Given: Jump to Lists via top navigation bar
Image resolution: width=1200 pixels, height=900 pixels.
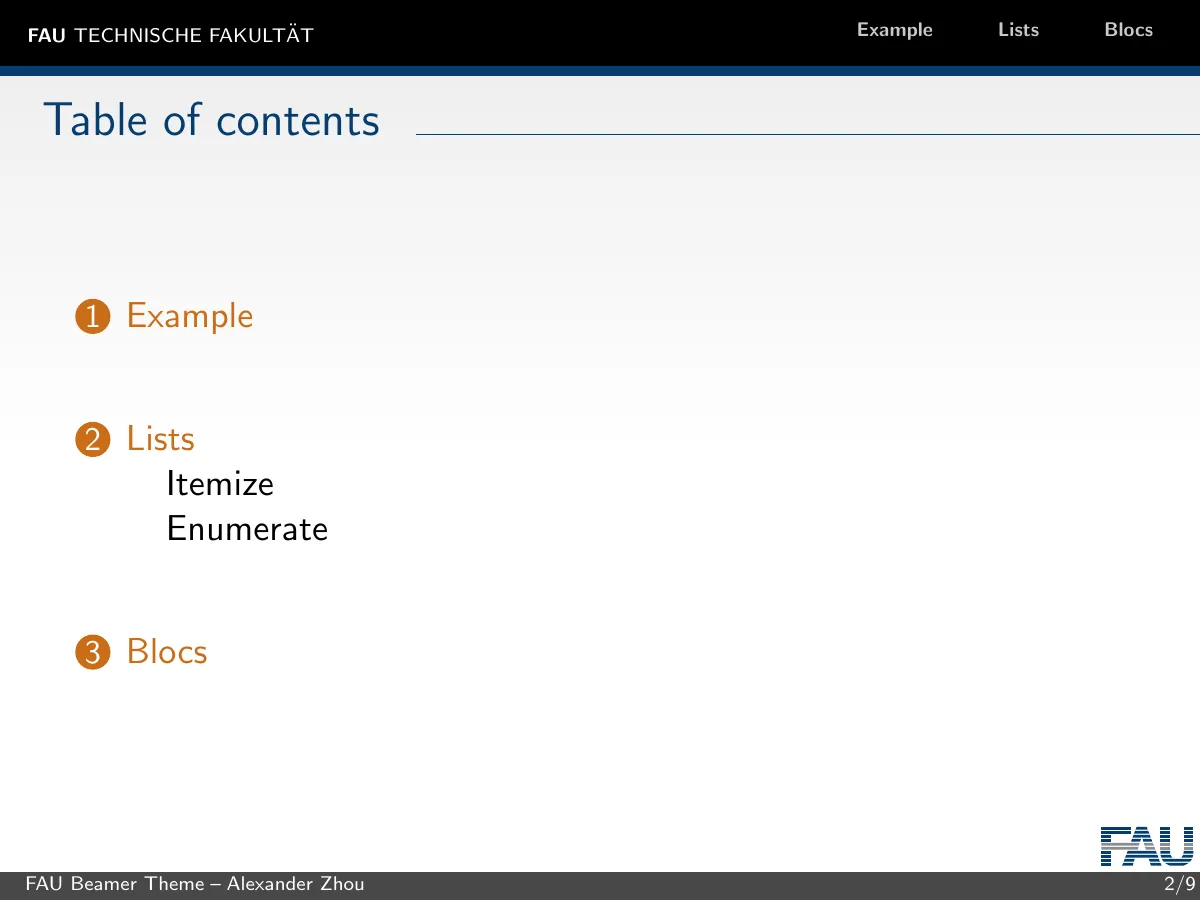Looking at the screenshot, I should [x=1018, y=30].
